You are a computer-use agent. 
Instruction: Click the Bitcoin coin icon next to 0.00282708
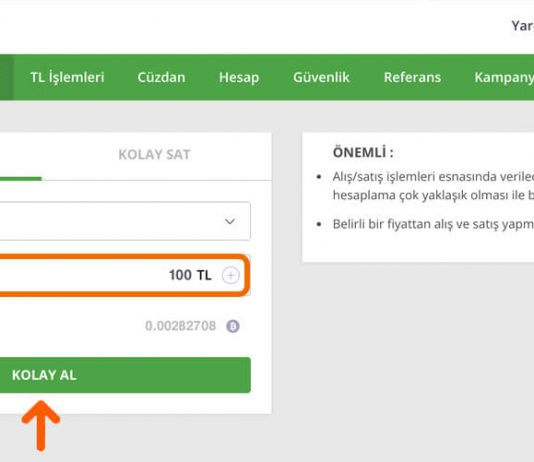pos(233,326)
